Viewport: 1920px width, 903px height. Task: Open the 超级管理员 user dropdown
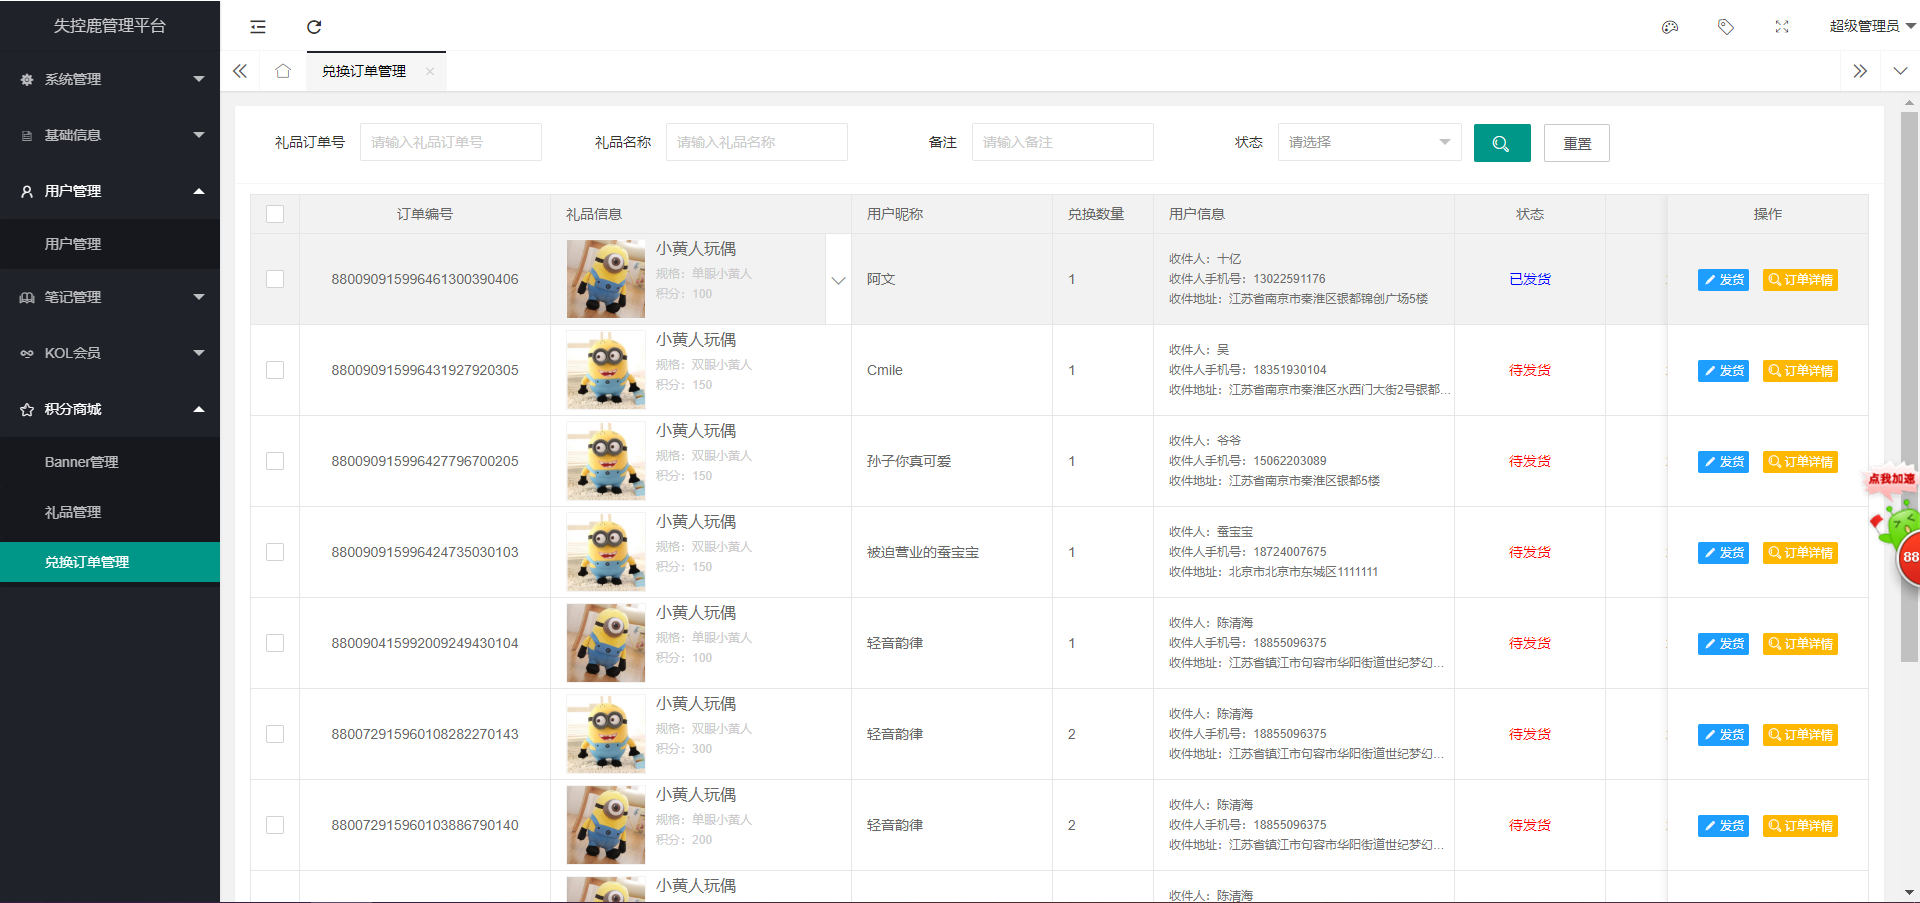1872,26
